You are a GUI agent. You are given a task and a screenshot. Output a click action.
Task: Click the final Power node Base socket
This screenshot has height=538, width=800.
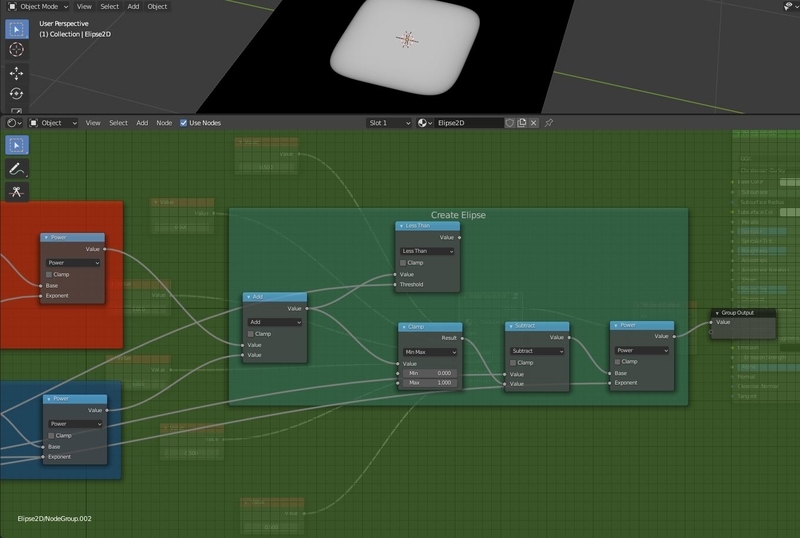coord(610,373)
